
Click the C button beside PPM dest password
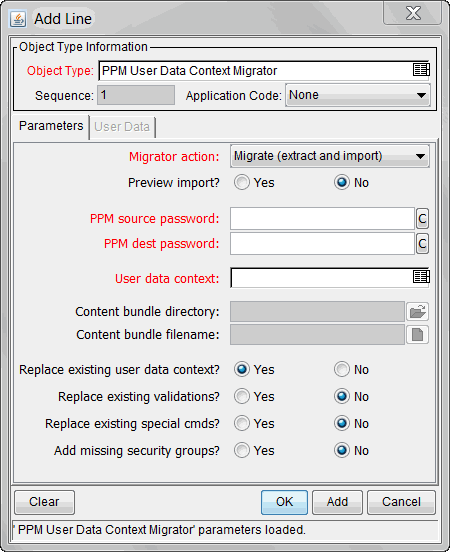click(x=423, y=244)
